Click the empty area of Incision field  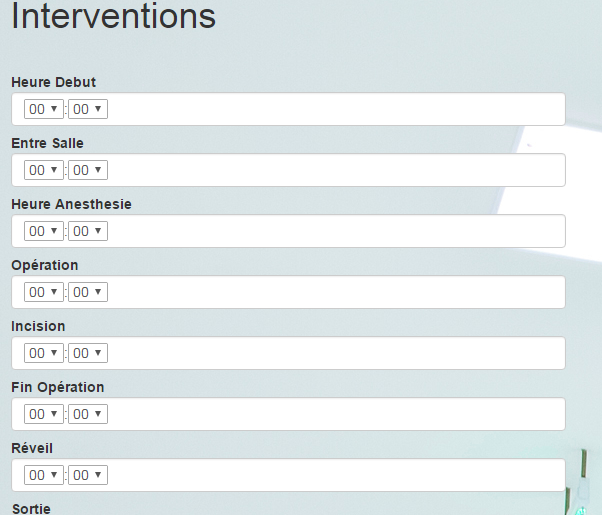[330, 353]
